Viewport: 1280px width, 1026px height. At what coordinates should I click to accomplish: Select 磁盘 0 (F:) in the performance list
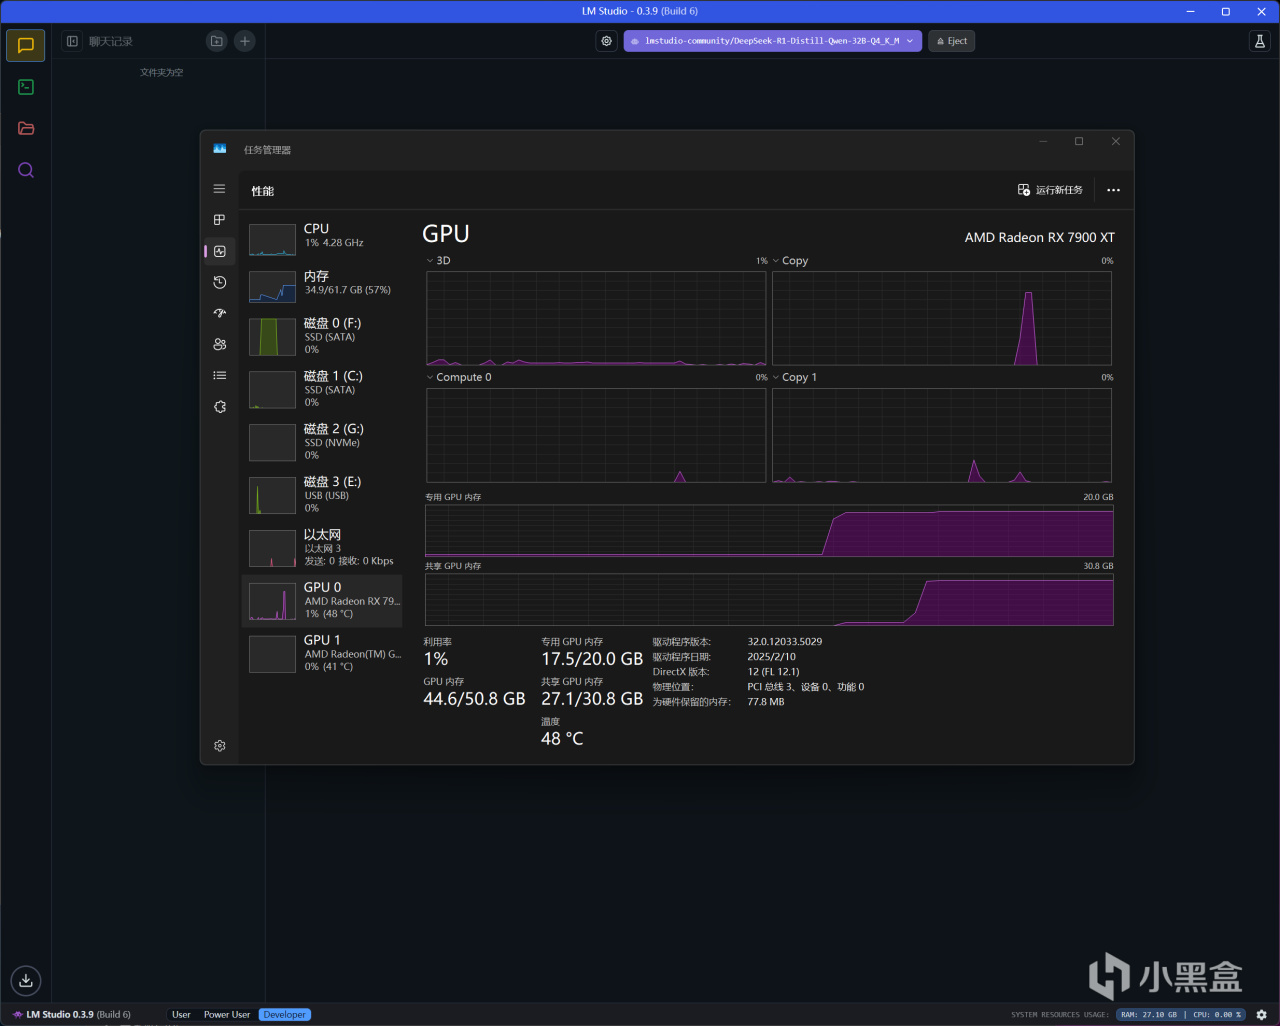[x=322, y=336]
